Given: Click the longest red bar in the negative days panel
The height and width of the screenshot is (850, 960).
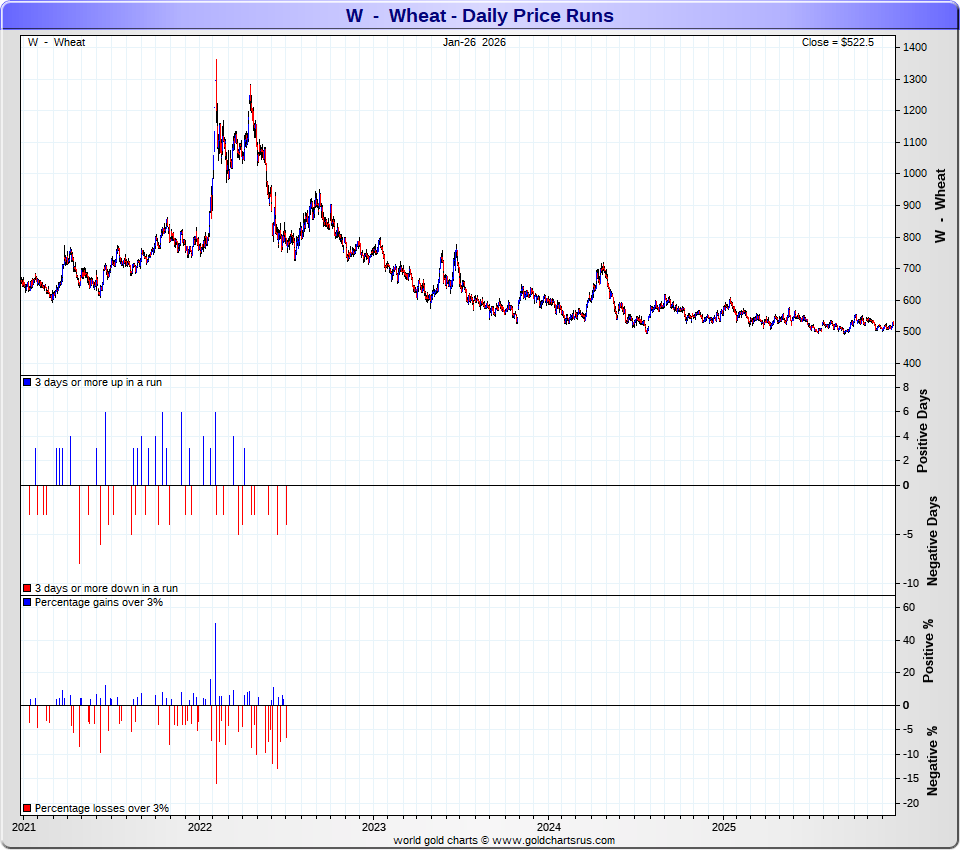Looking at the screenshot, I should pyautogui.click(x=80, y=524).
